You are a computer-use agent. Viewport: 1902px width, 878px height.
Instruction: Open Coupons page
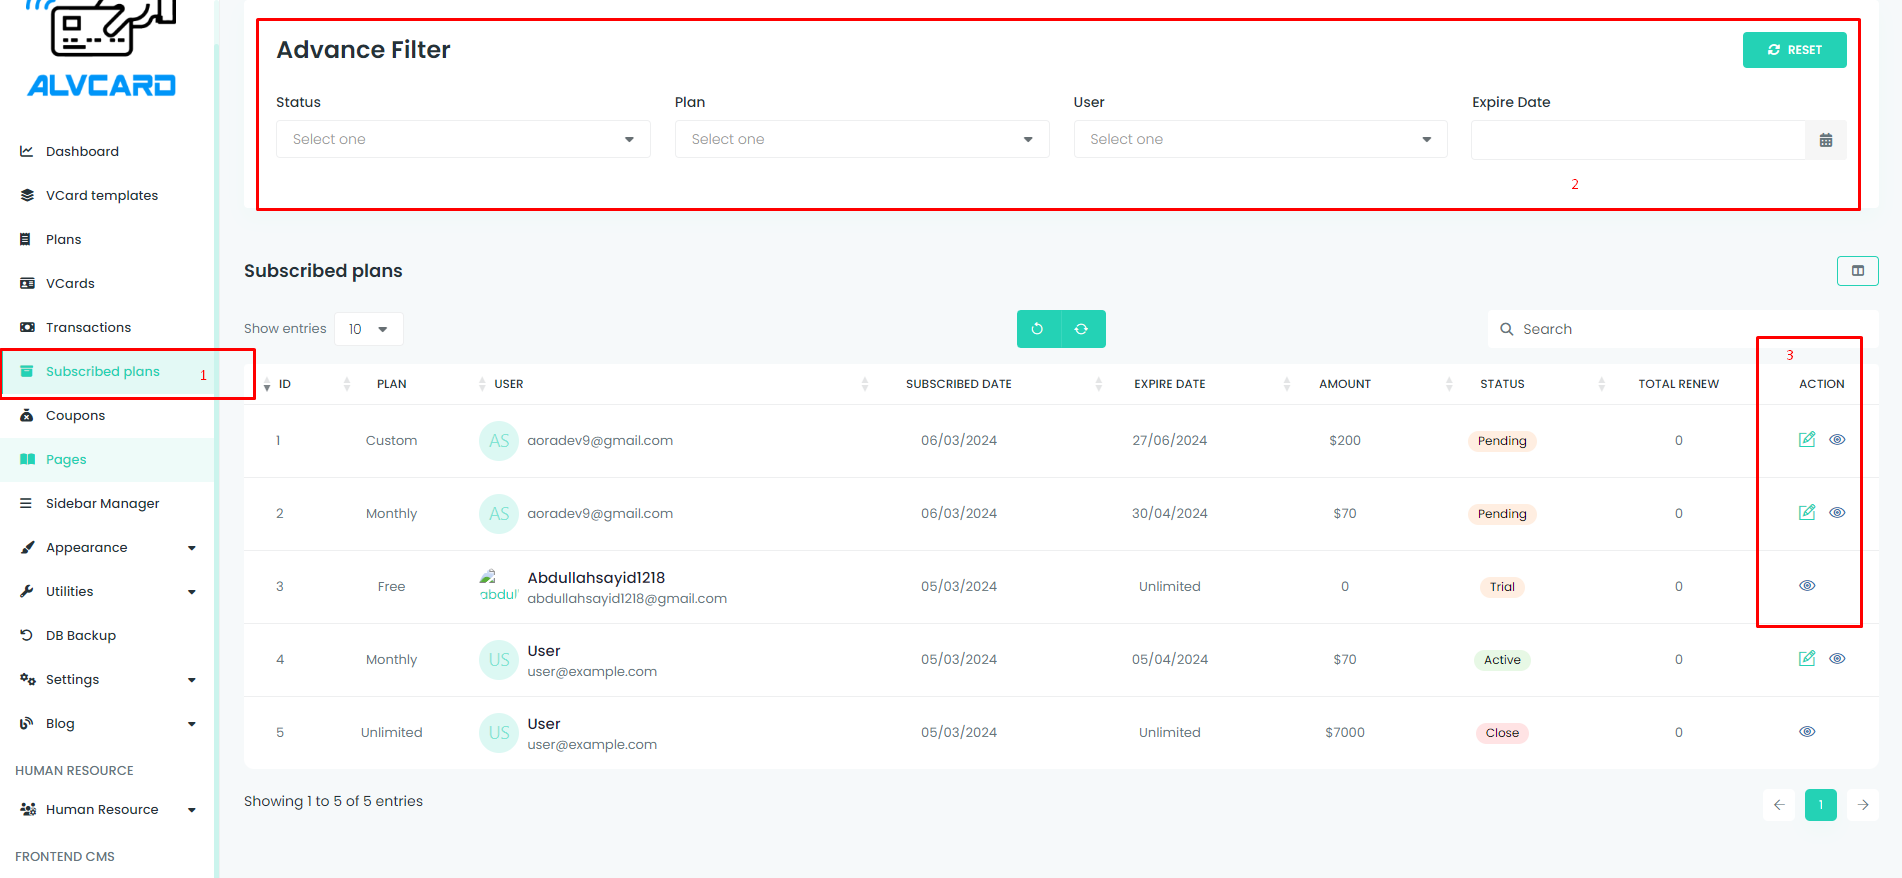tap(107, 415)
